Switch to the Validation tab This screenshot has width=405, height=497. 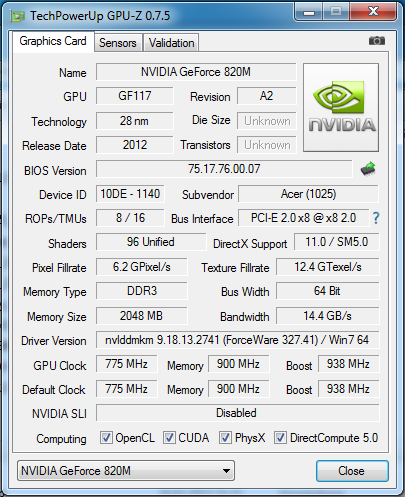click(171, 43)
